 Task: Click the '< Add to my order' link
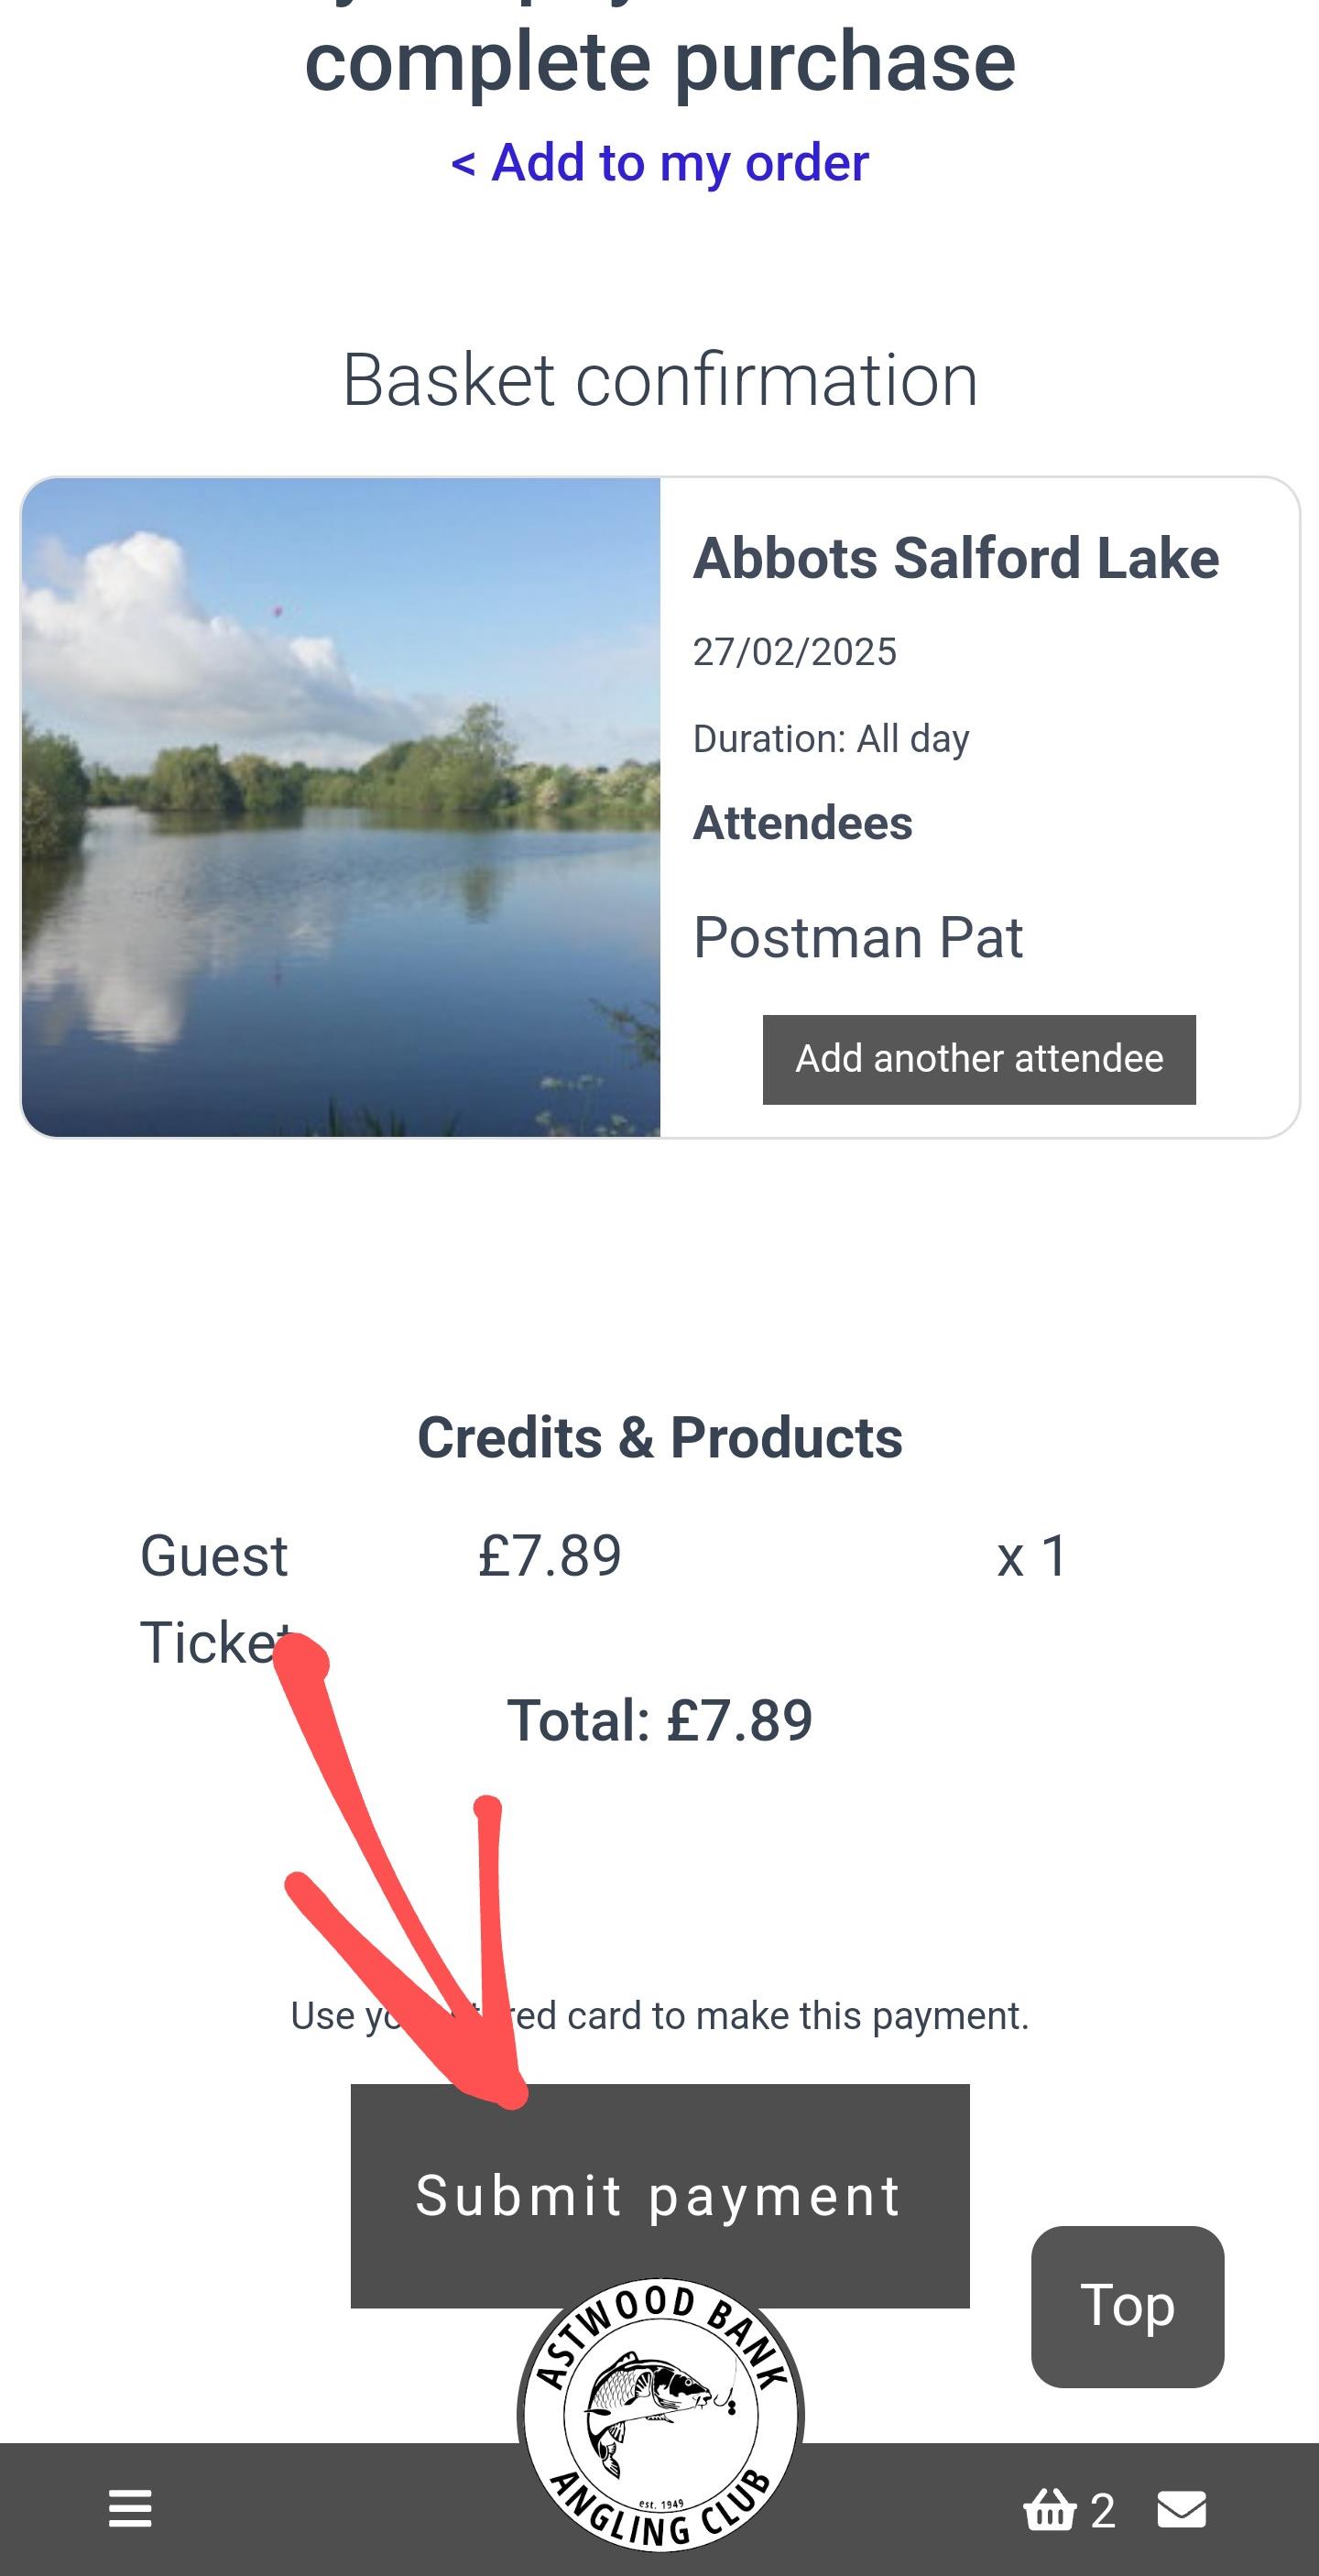[x=660, y=162]
